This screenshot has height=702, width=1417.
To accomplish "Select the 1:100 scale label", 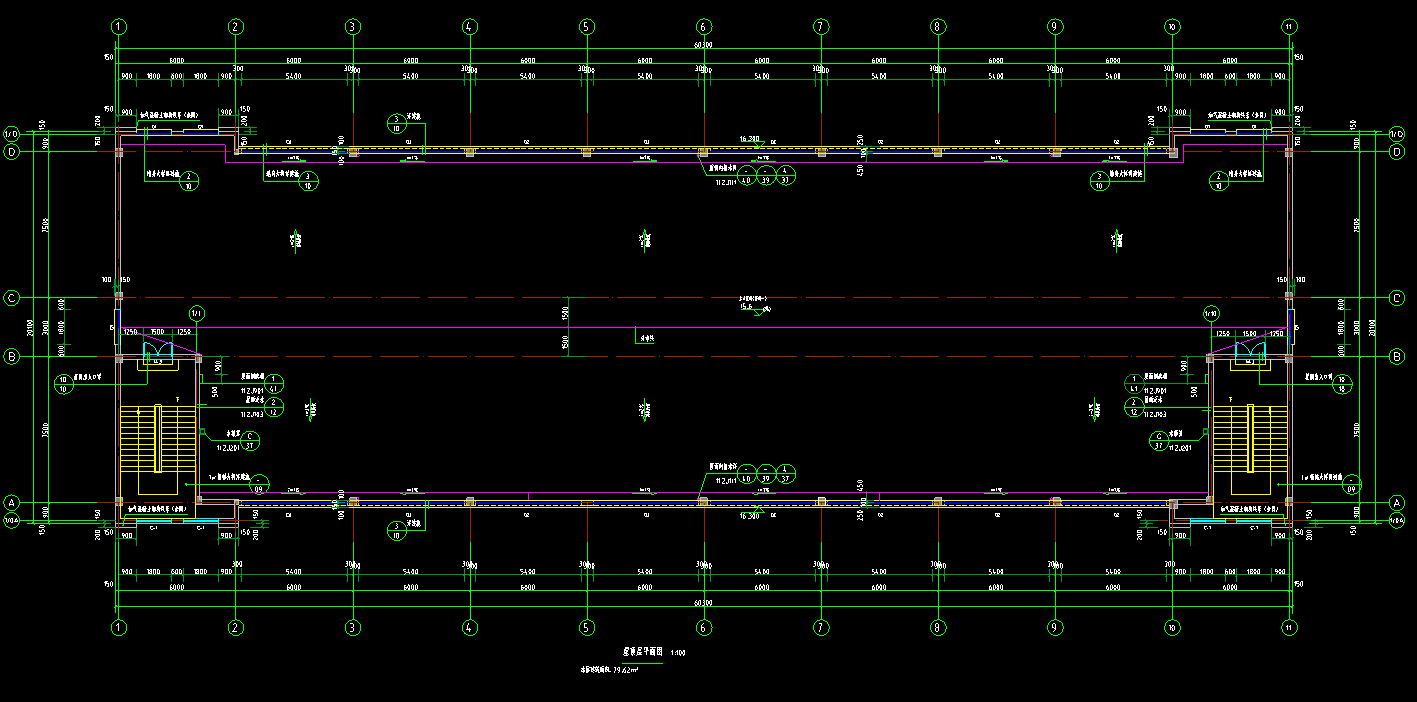I will pyautogui.click(x=678, y=653).
